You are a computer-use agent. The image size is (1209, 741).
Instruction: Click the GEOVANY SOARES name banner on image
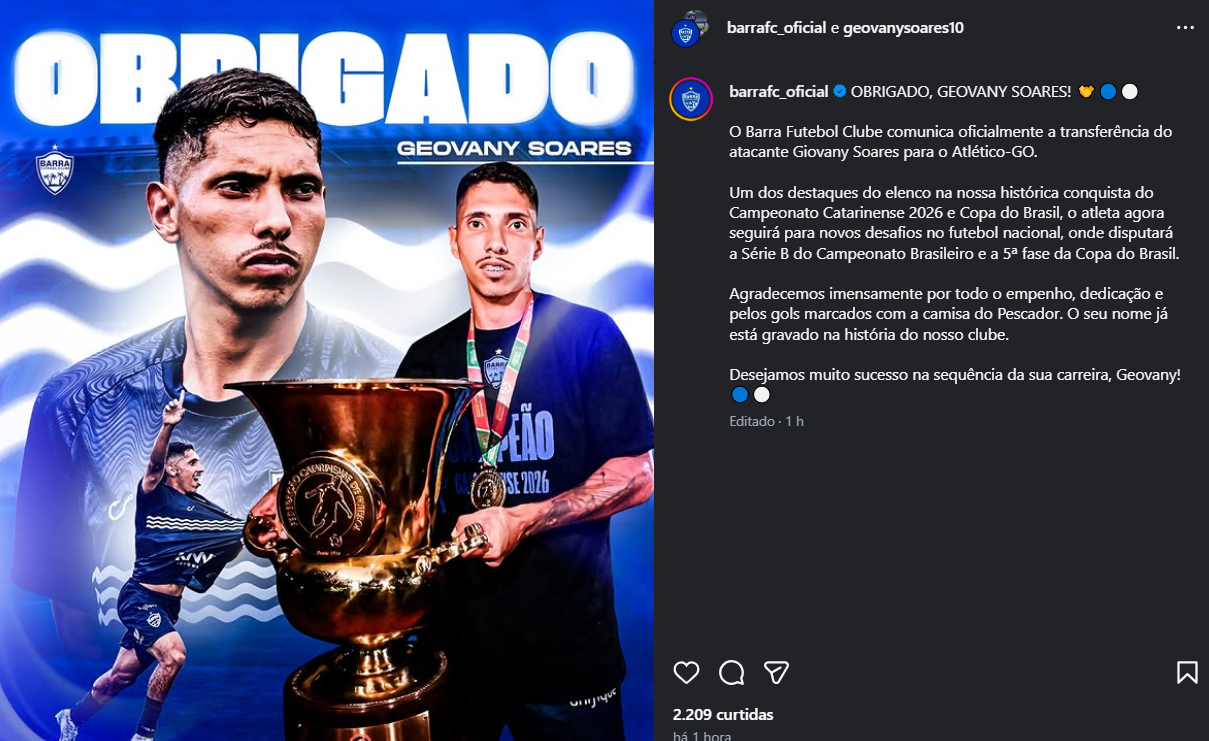tap(514, 149)
